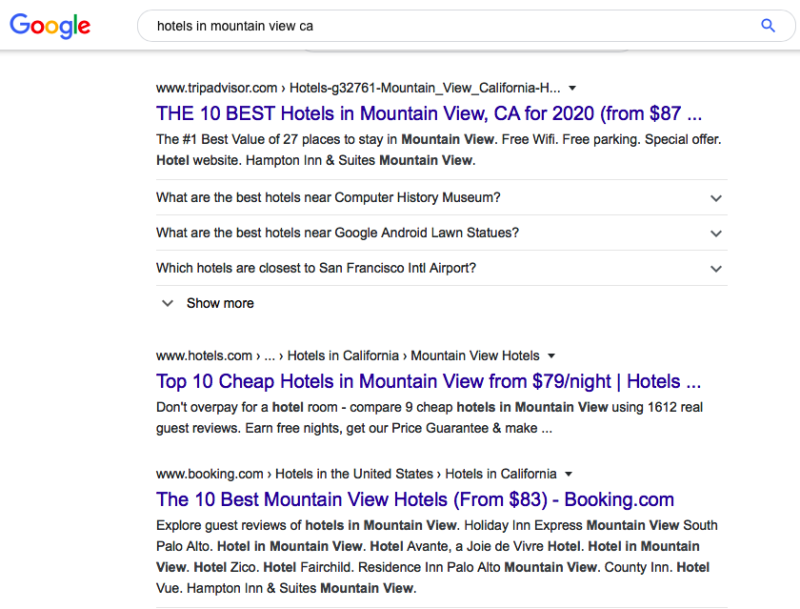Image resolution: width=800 pixels, height=609 pixels.
Task: Click the chevron icon left of Show more
Action: point(167,303)
